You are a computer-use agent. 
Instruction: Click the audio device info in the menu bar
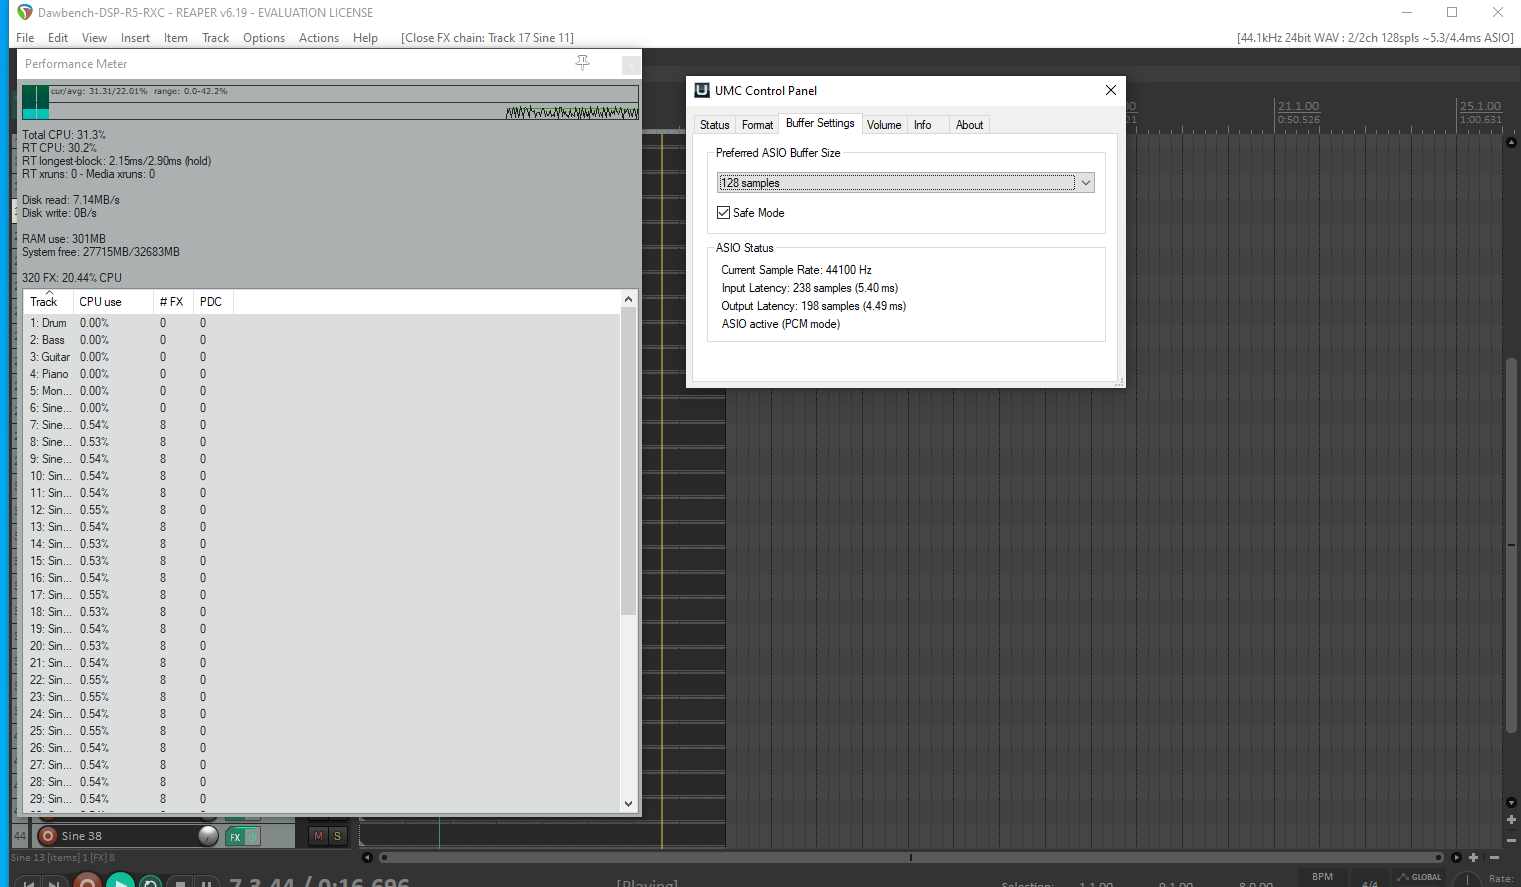(x=1375, y=38)
